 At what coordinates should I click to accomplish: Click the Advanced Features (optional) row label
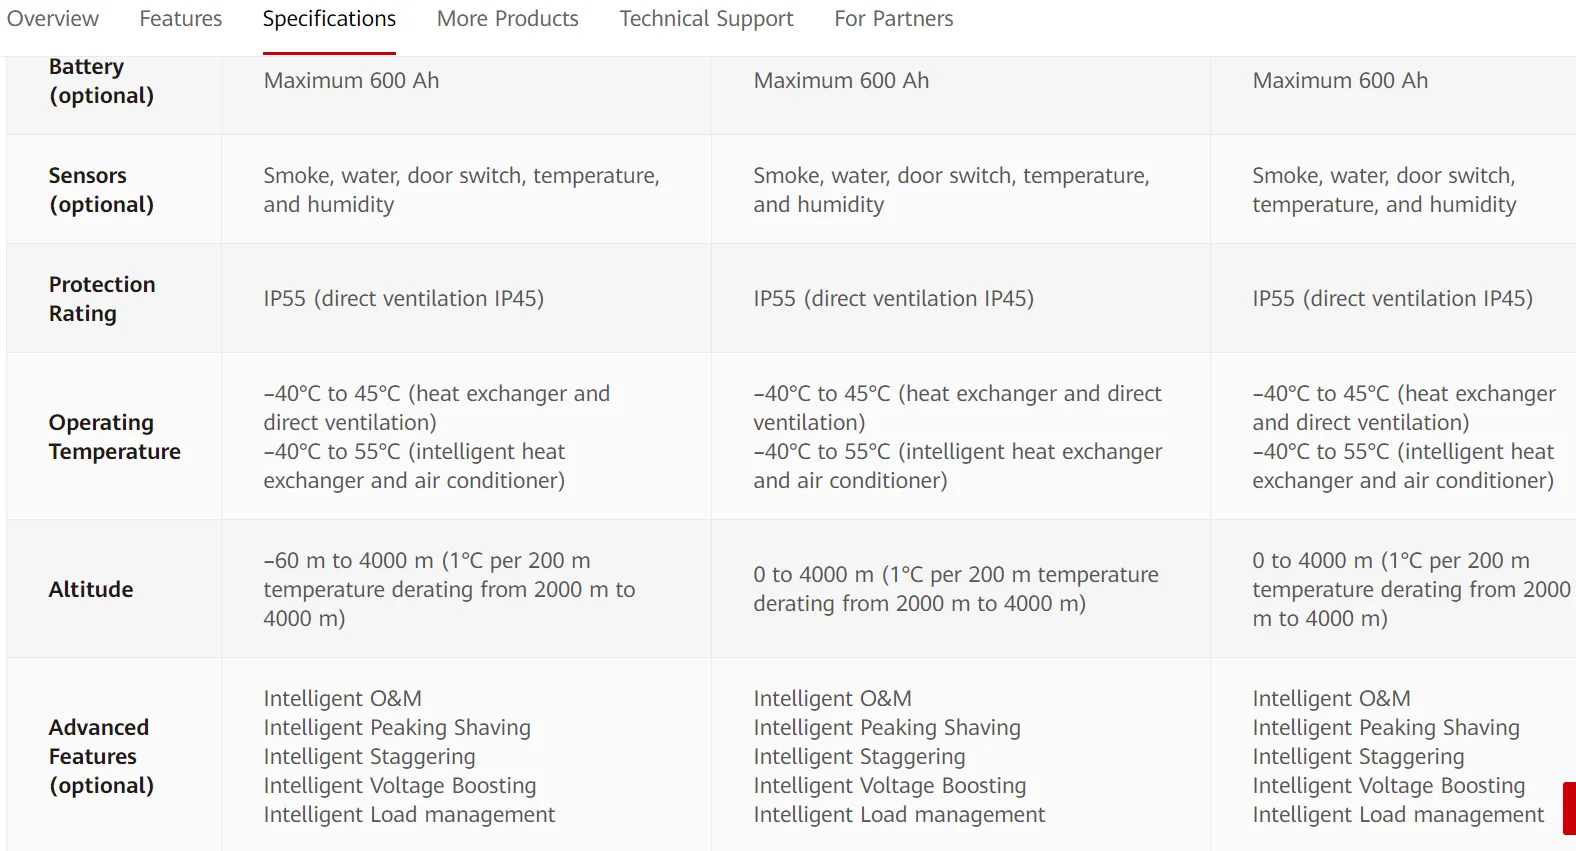pos(101,756)
